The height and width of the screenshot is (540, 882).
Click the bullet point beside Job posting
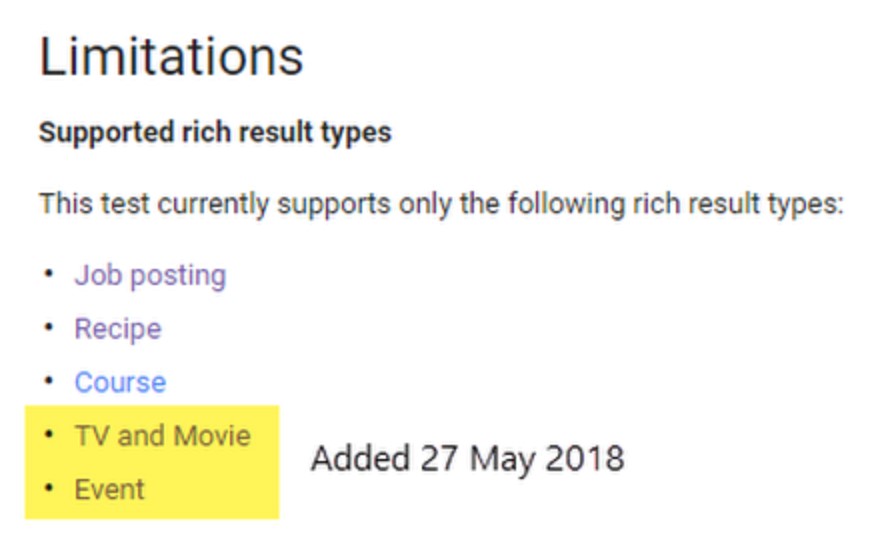pyautogui.click(x=47, y=274)
